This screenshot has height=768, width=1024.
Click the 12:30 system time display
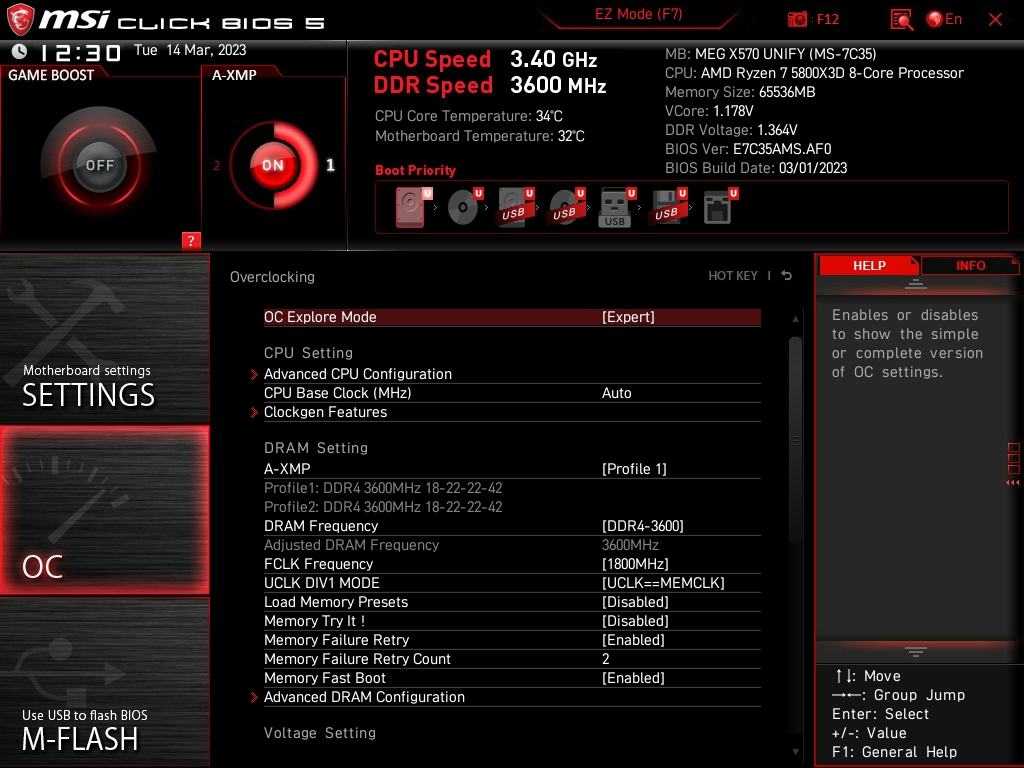(x=81, y=52)
